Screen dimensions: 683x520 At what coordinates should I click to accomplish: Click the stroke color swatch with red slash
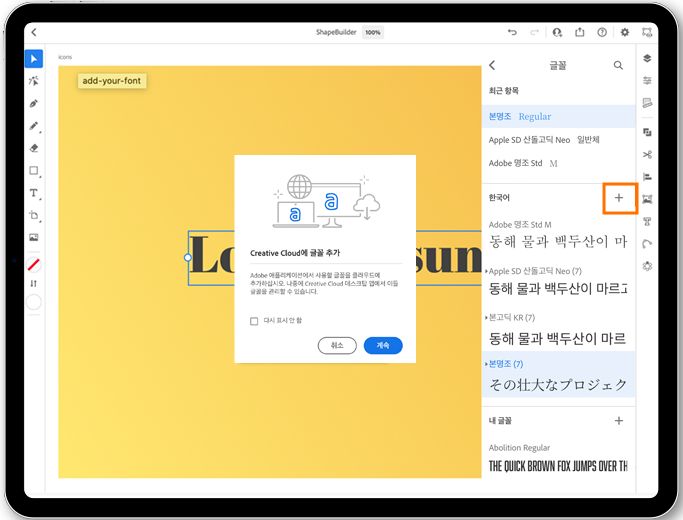[34, 264]
